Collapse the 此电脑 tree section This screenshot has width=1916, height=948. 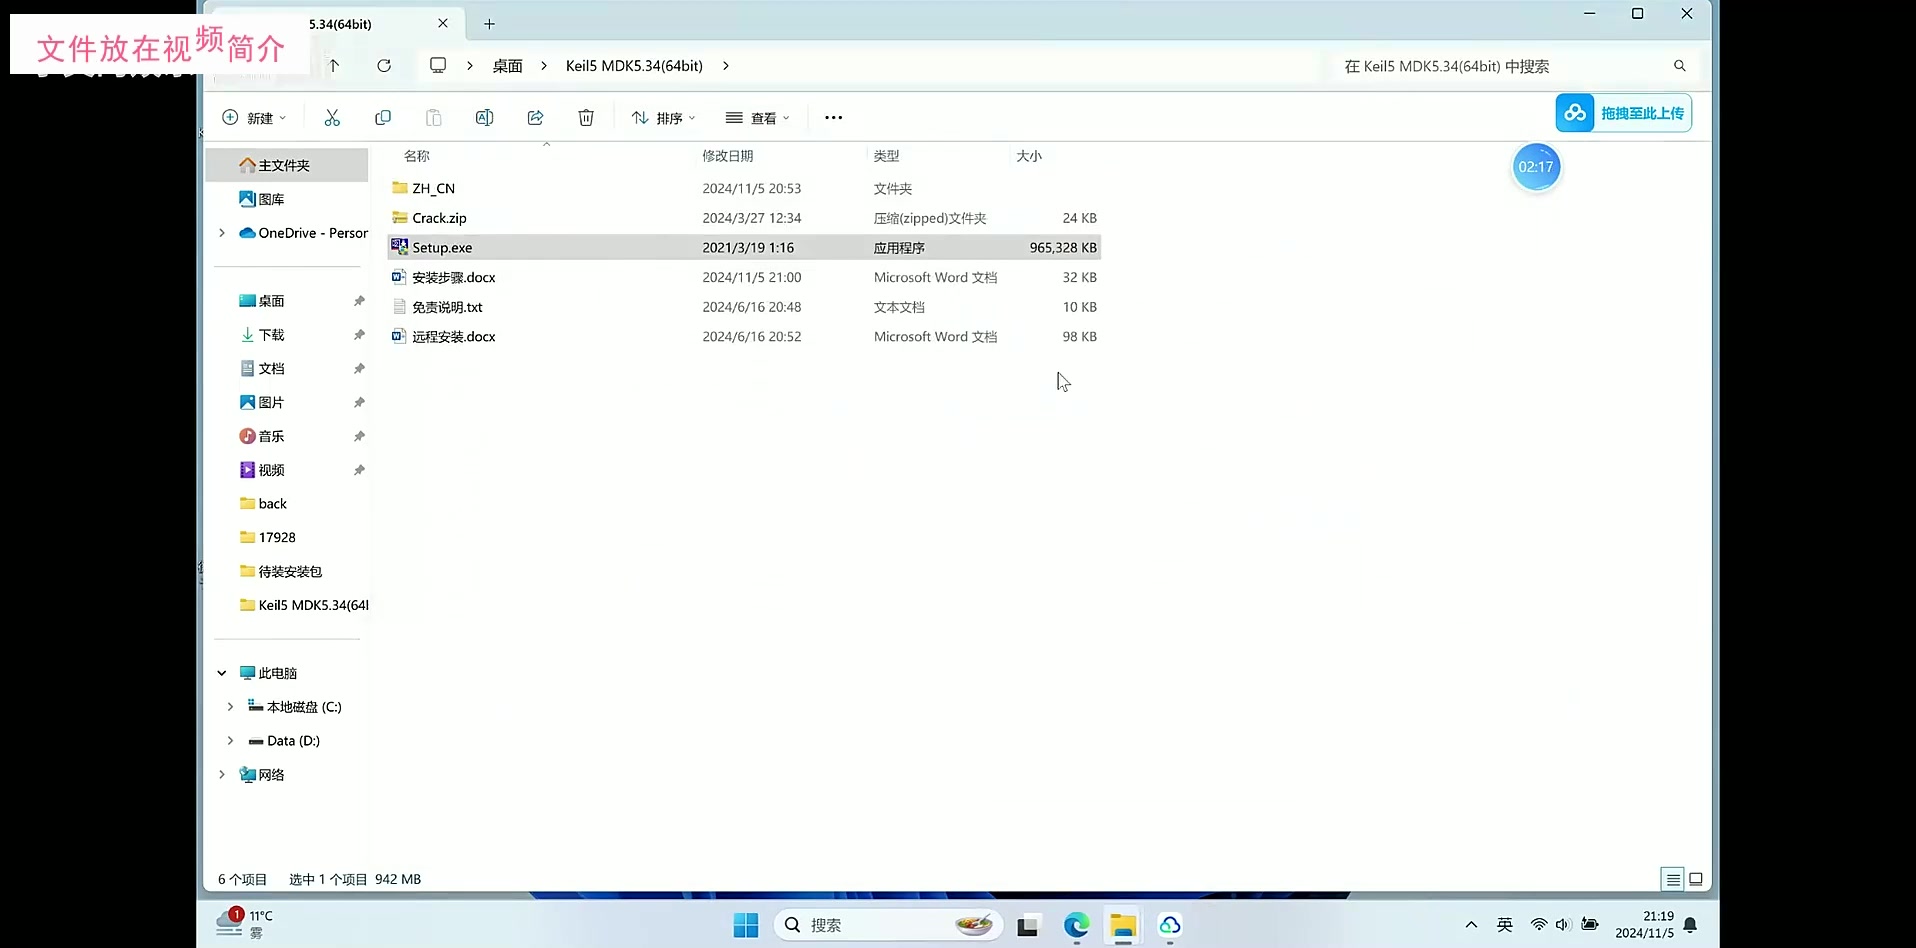tap(221, 673)
